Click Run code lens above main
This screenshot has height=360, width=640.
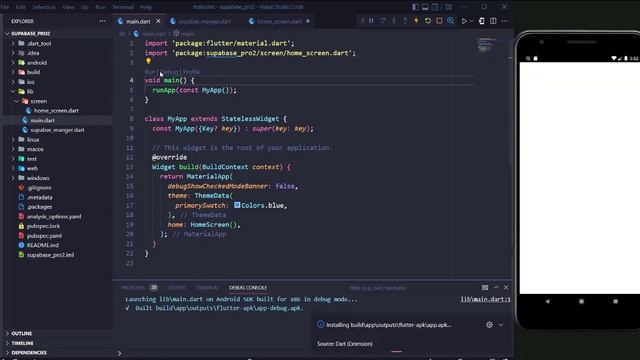(150, 72)
